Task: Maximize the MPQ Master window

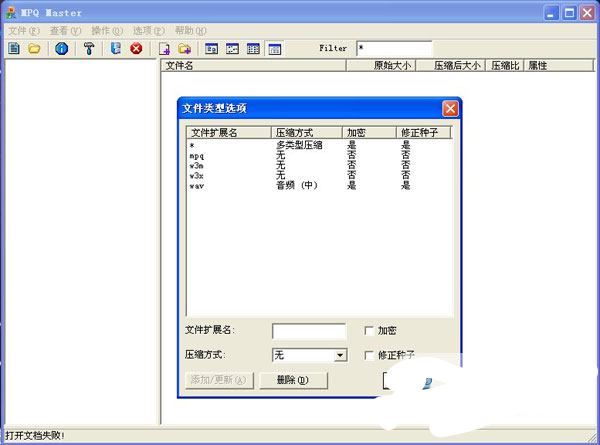Action: (569, 13)
